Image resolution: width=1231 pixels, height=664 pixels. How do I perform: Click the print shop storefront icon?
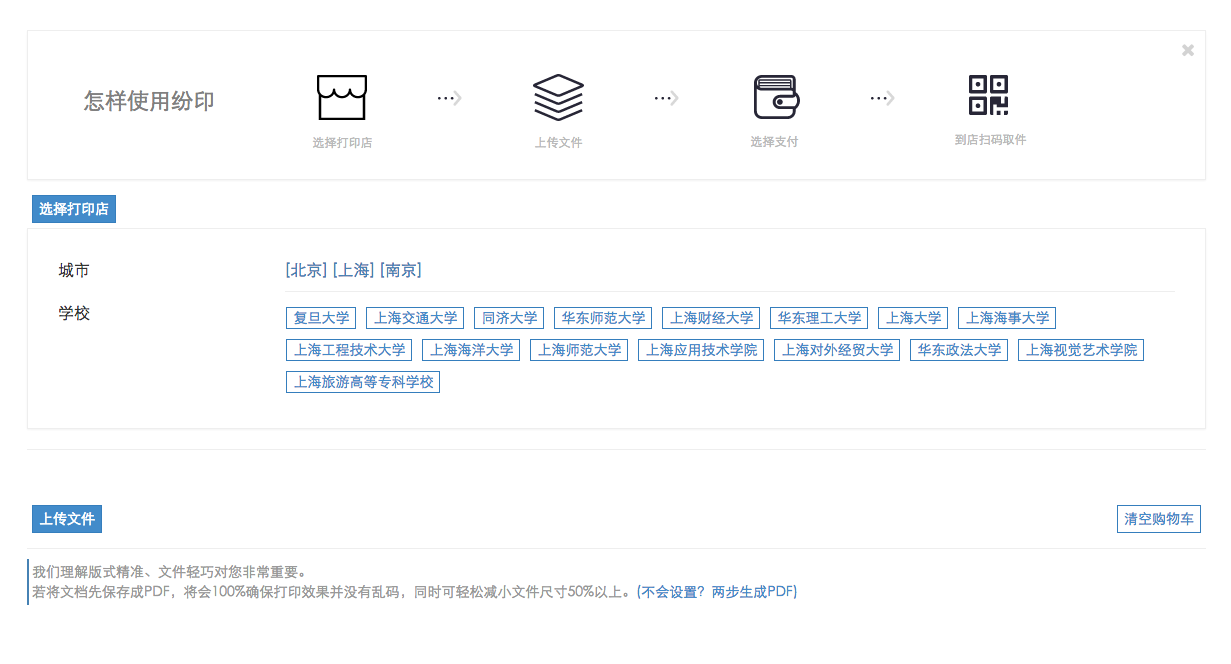pyautogui.click(x=342, y=98)
